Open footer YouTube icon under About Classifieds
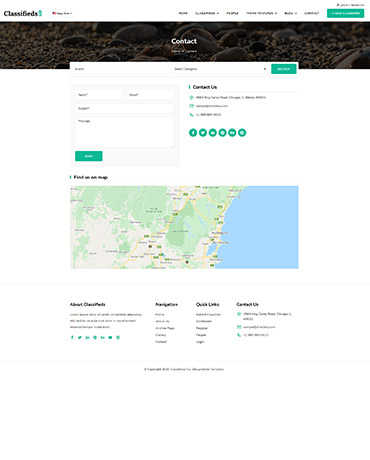 (110, 338)
